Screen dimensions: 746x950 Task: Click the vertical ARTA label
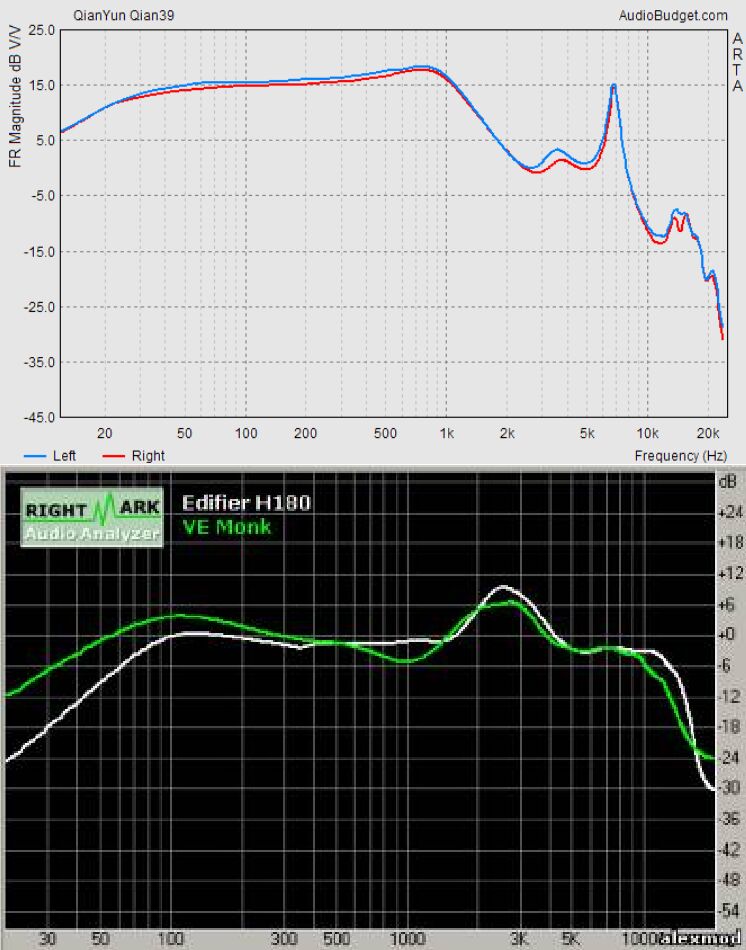point(737,62)
